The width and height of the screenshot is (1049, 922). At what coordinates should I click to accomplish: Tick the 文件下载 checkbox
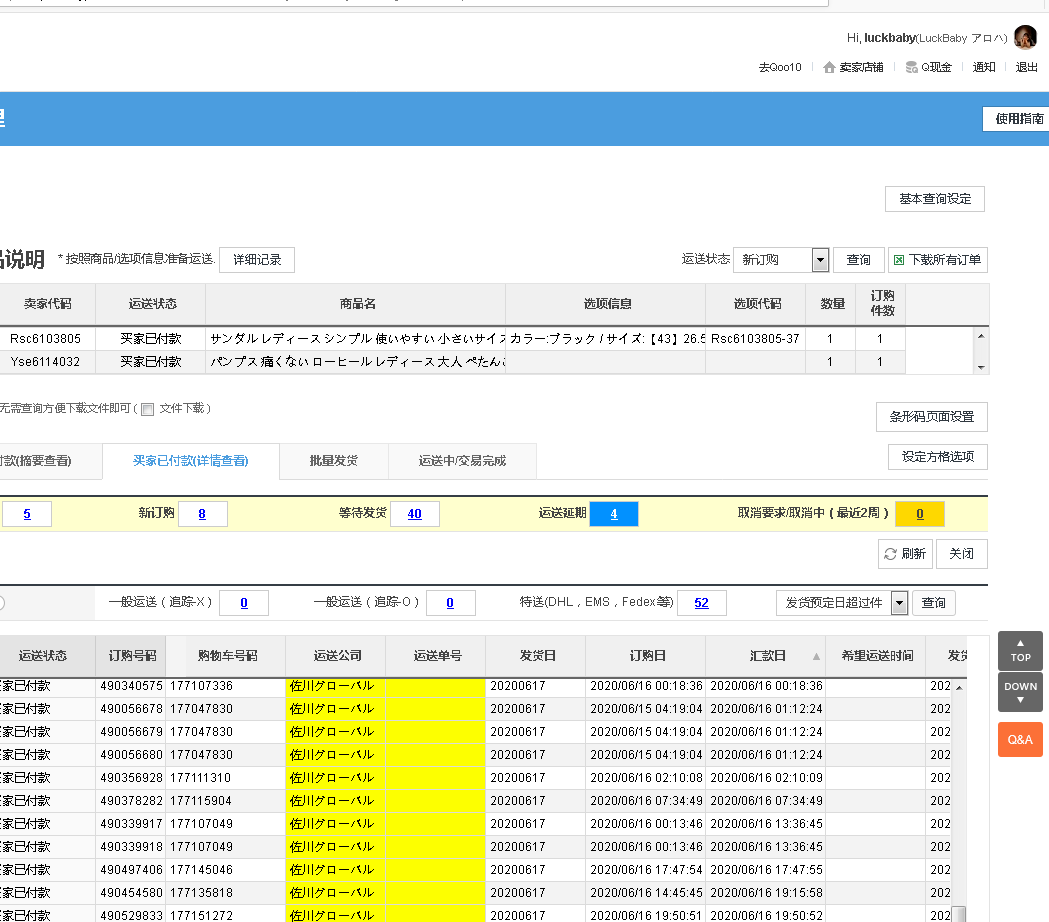147,409
